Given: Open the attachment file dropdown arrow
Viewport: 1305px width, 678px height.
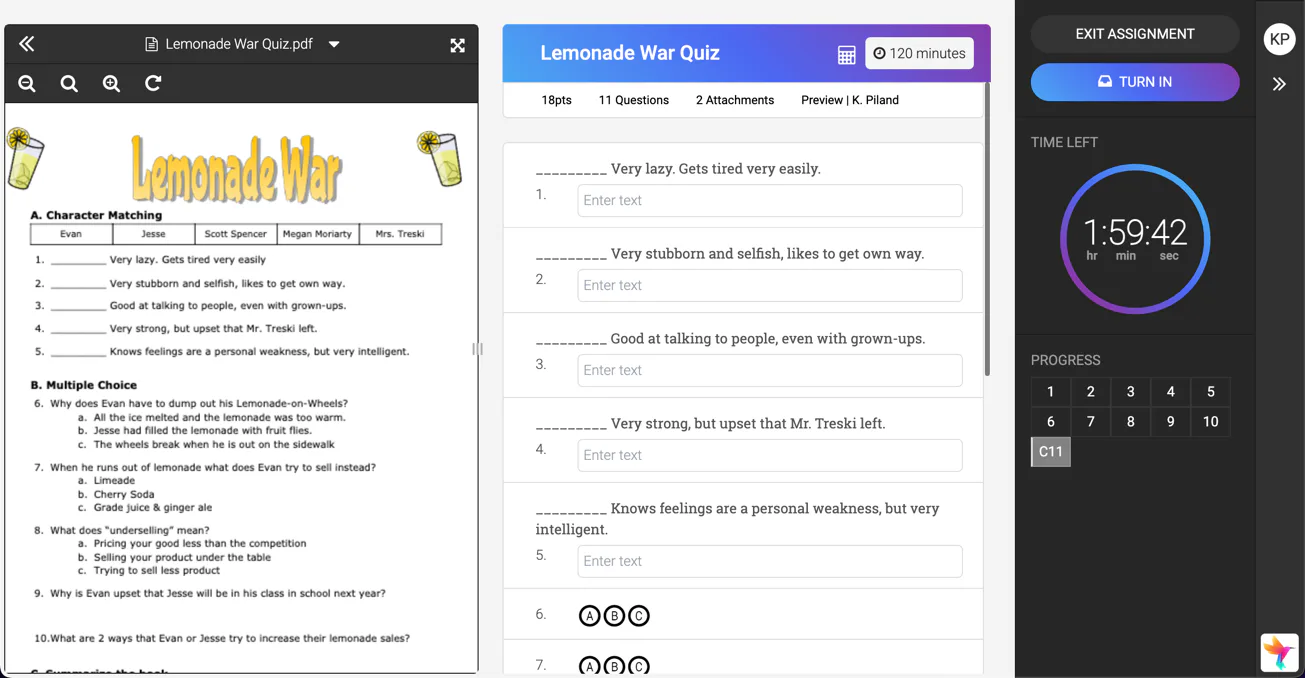Looking at the screenshot, I should [334, 45].
